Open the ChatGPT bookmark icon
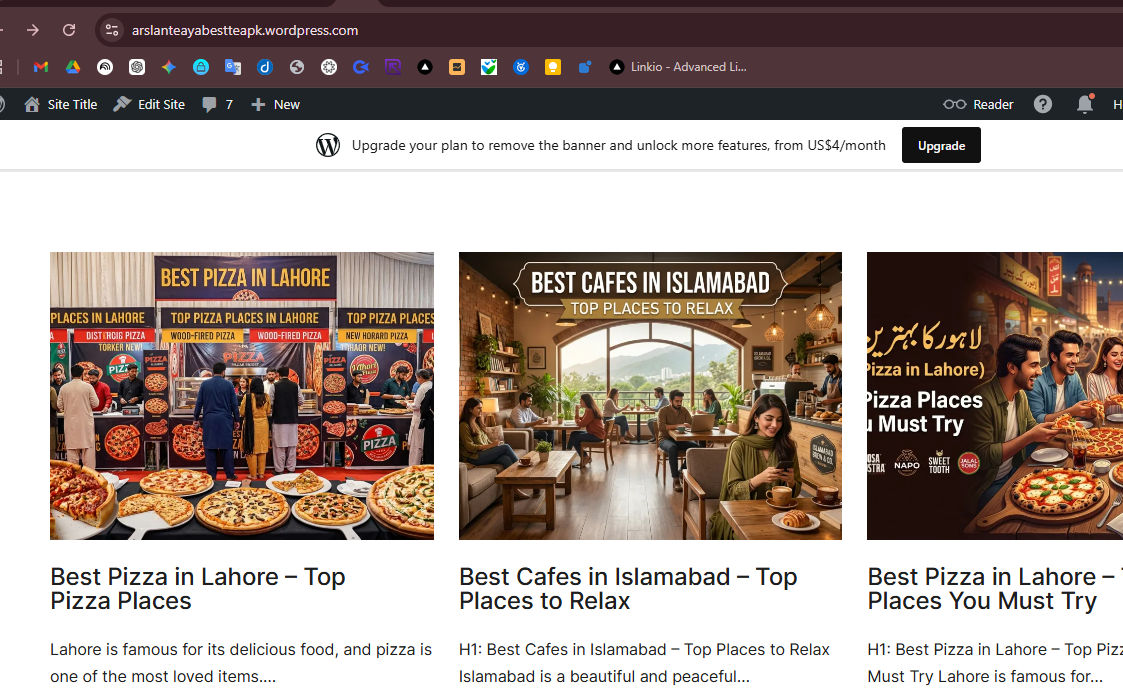Image resolution: width=1123 pixels, height=695 pixels. pyautogui.click(x=137, y=67)
